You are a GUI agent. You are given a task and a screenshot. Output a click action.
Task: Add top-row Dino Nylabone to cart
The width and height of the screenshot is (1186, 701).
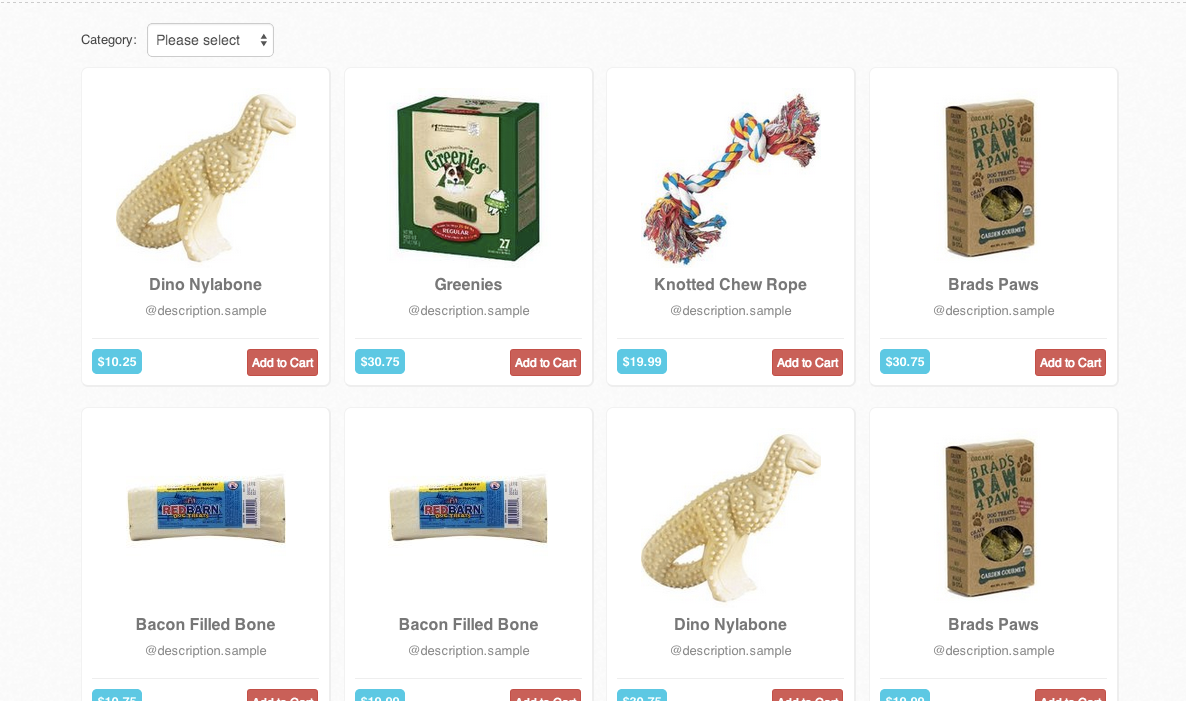[282, 362]
